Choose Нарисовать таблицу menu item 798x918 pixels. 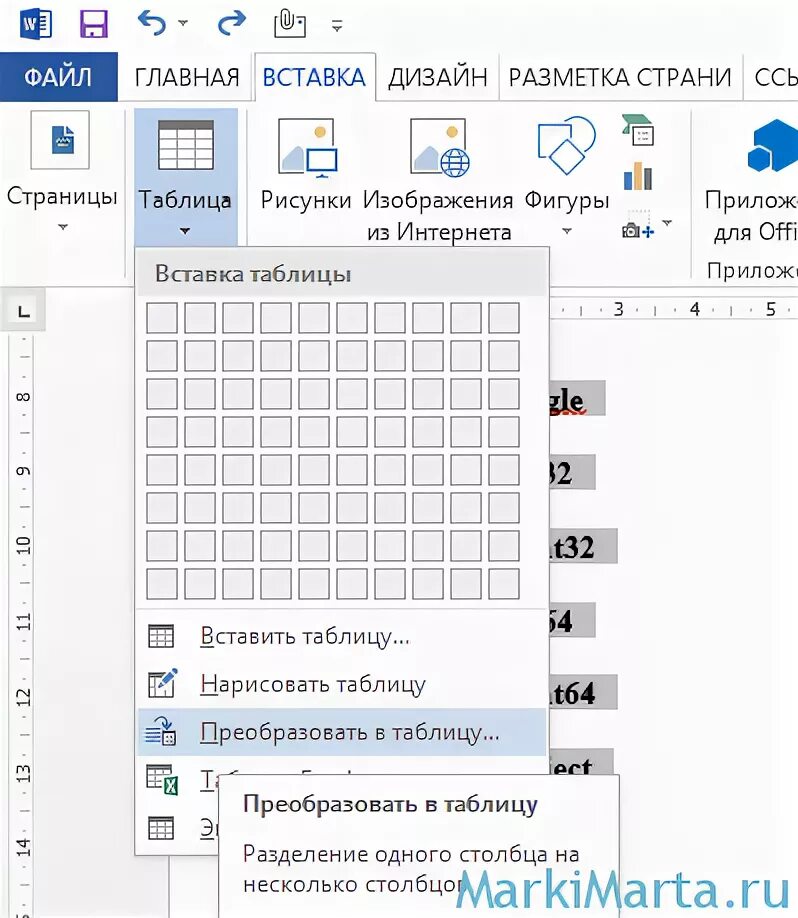(341, 684)
